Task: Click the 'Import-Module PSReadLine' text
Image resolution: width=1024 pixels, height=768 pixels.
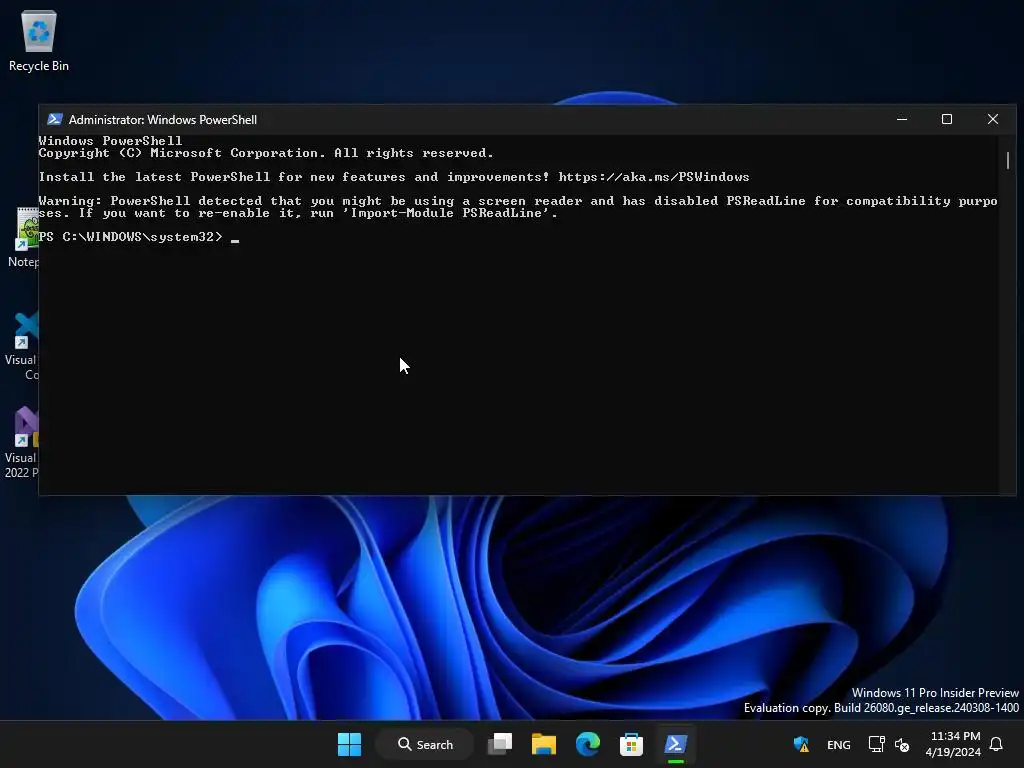Action: tap(448, 213)
